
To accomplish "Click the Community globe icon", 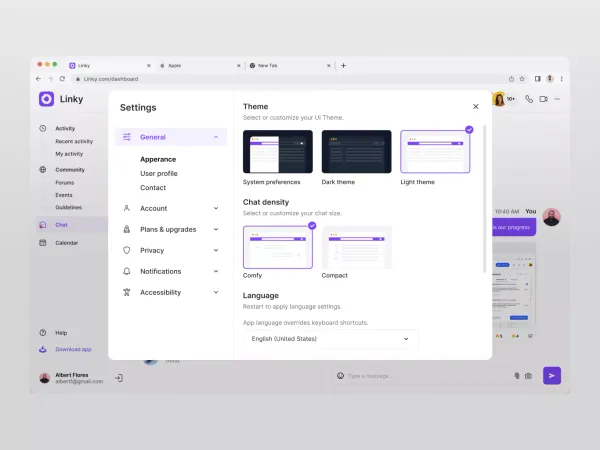I will click(x=43, y=170).
